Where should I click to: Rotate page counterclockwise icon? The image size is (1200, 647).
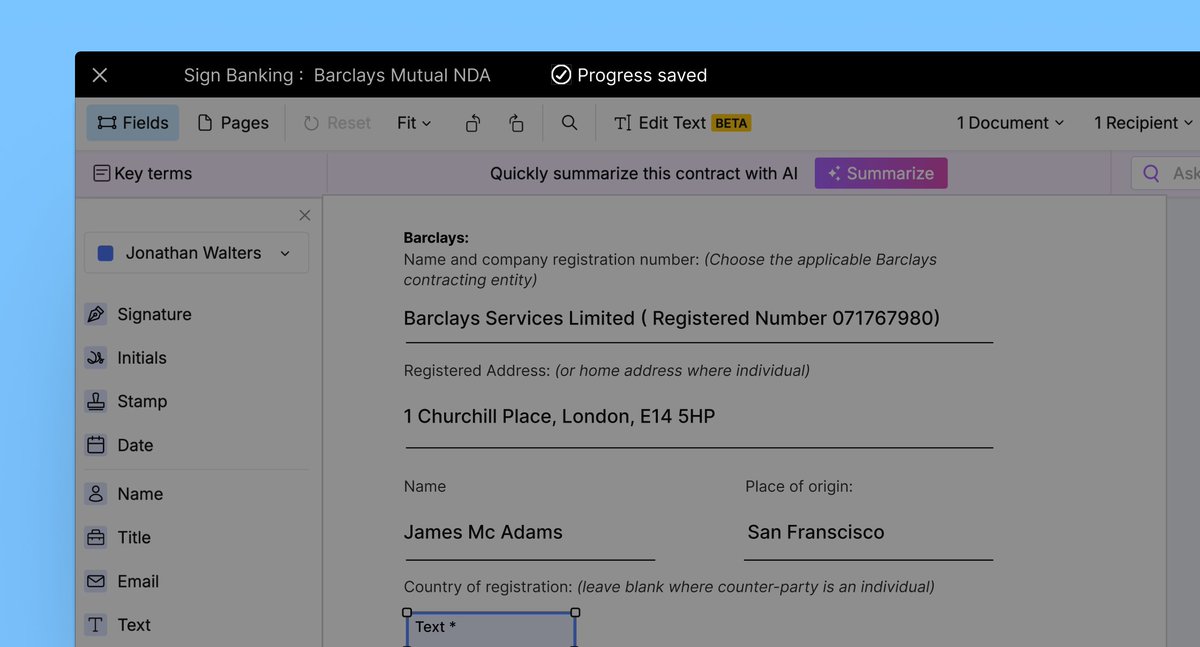coord(473,123)
